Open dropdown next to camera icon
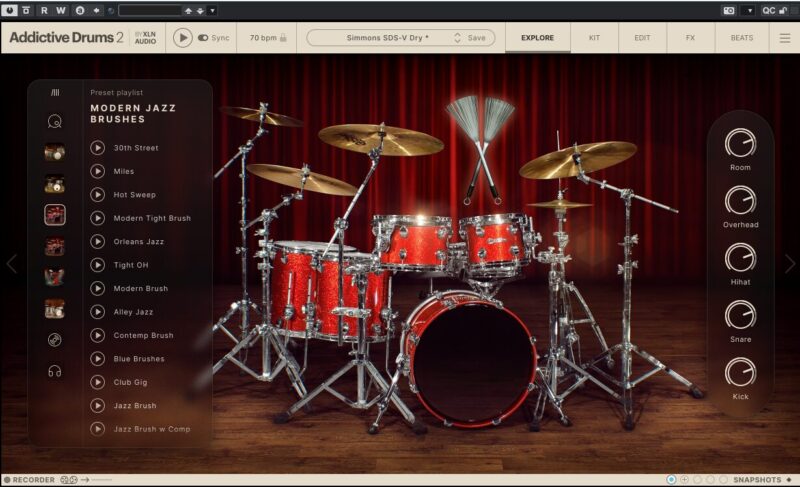 pyautogui.click(x=749, y=10)
